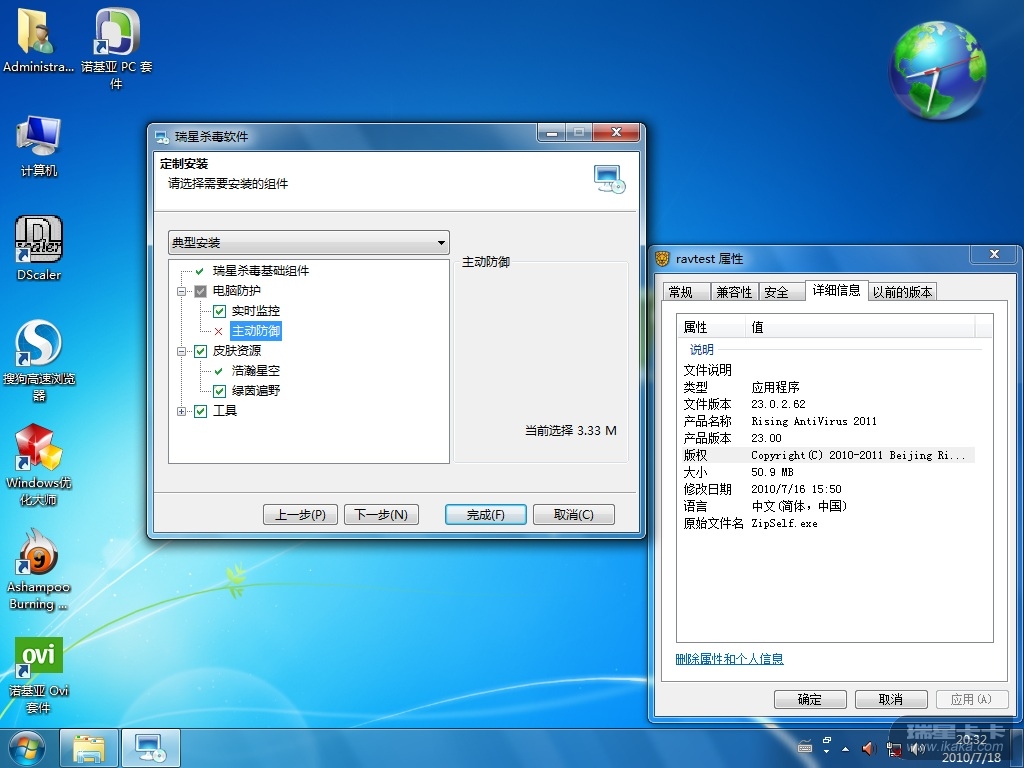
Task: Open Windows Explorer from the taskbar
Action: point(89,748)
